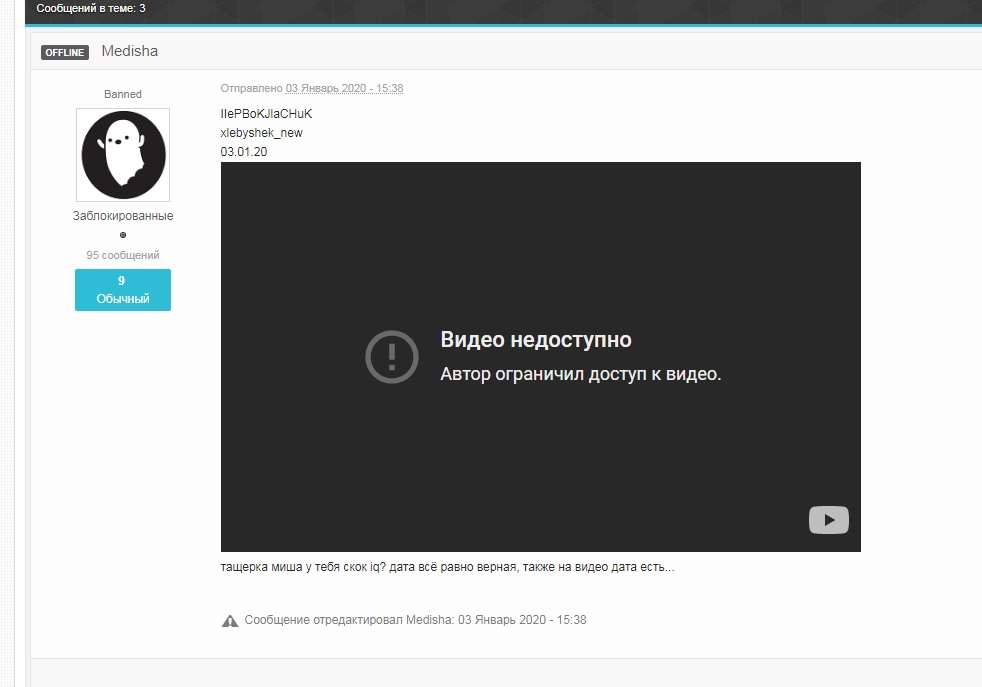Click the YouTube logo in the video player
The width and height of the screenshot is (982, 687).
828,520
